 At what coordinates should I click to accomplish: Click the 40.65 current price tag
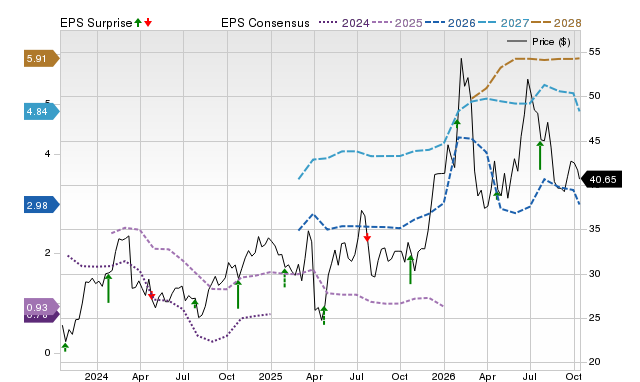601,180
